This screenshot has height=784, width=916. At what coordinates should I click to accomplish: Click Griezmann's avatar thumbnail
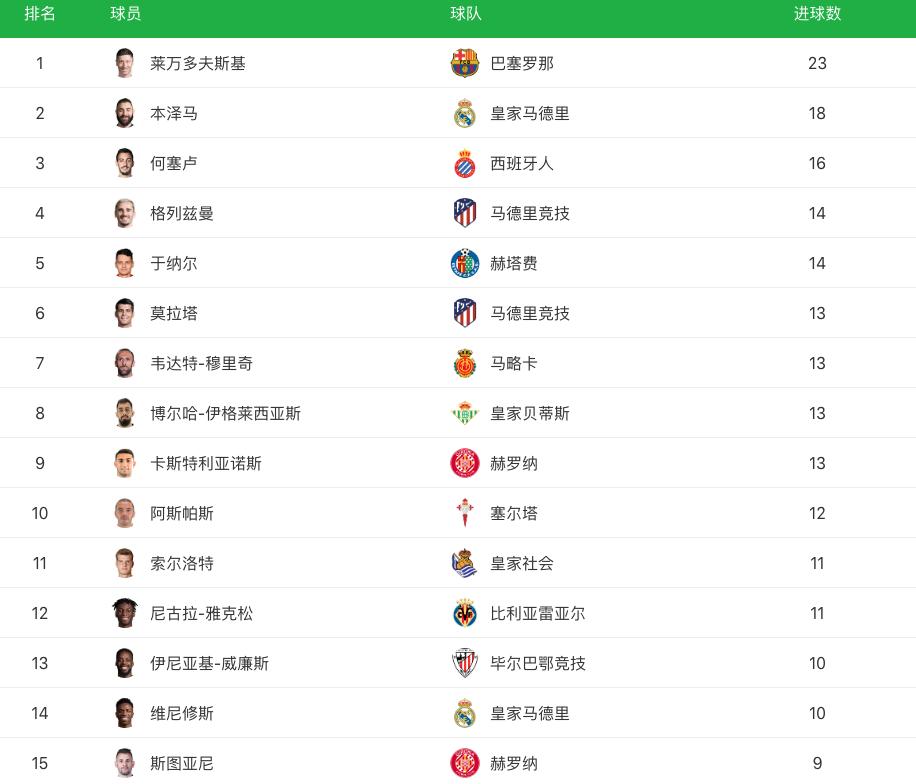coord(124,213)
